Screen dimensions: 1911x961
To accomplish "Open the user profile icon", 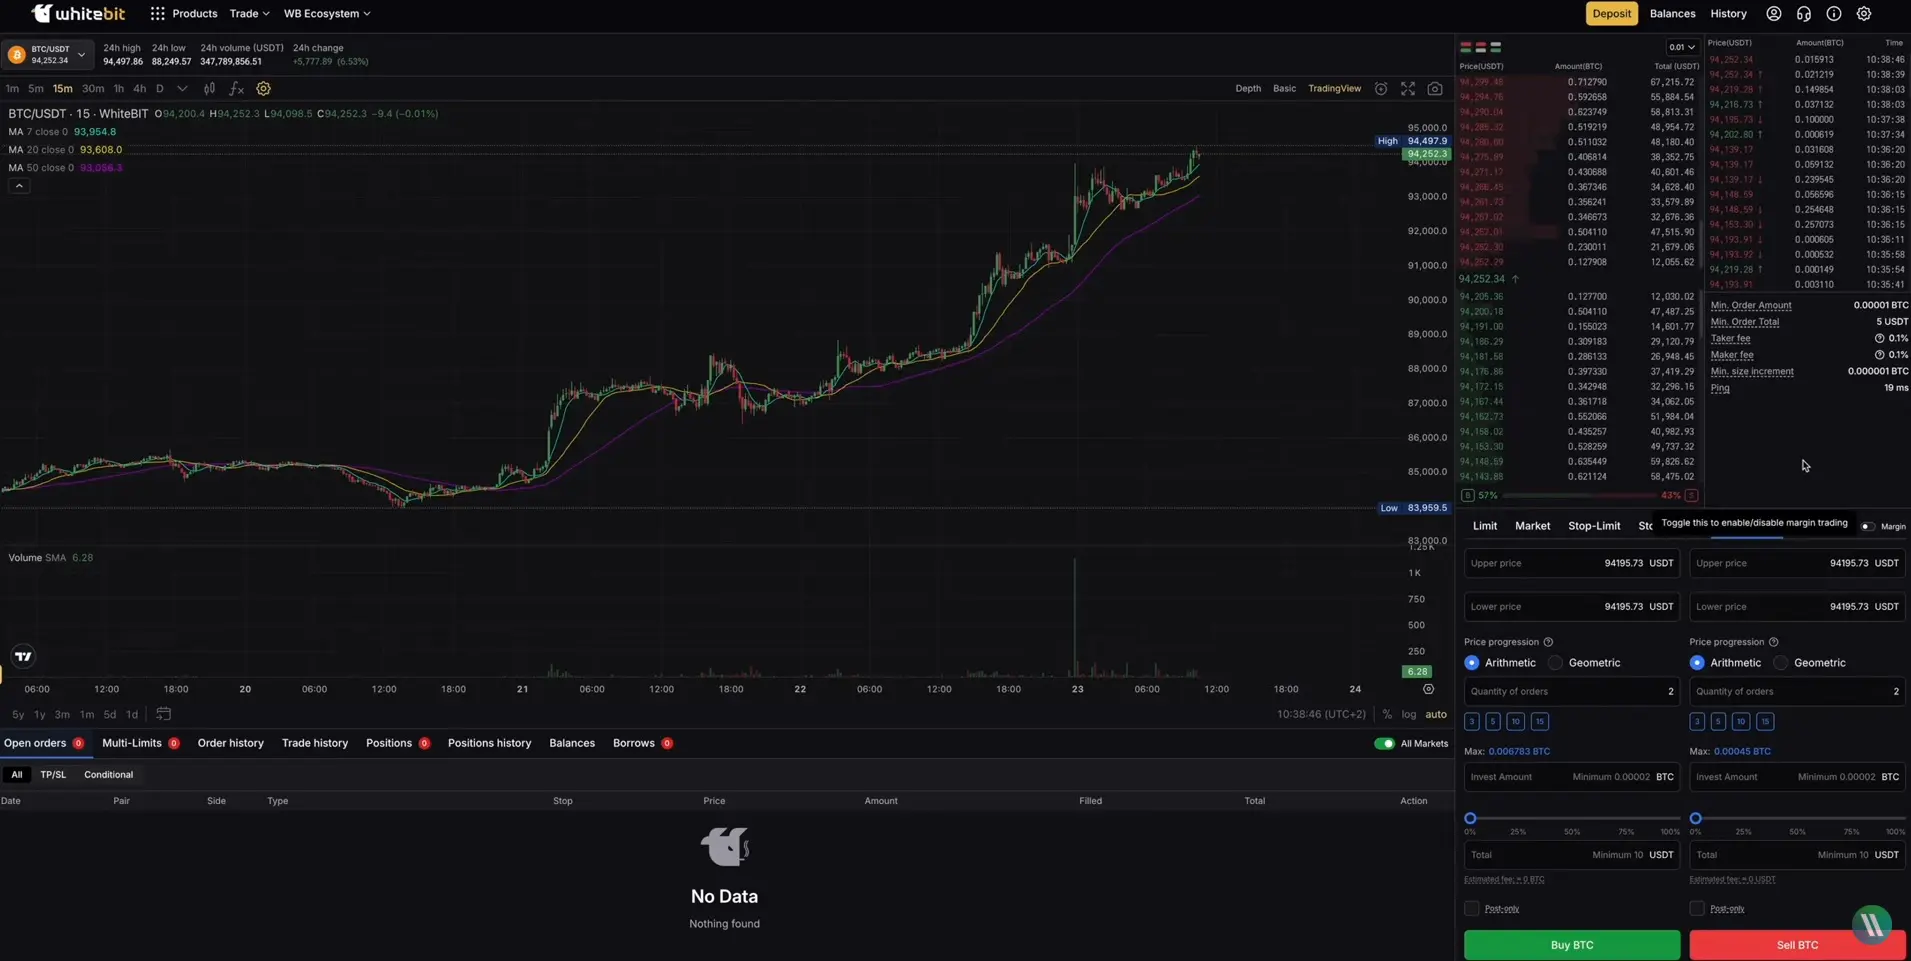I will pyautogui.click(x=1773, y=14).
